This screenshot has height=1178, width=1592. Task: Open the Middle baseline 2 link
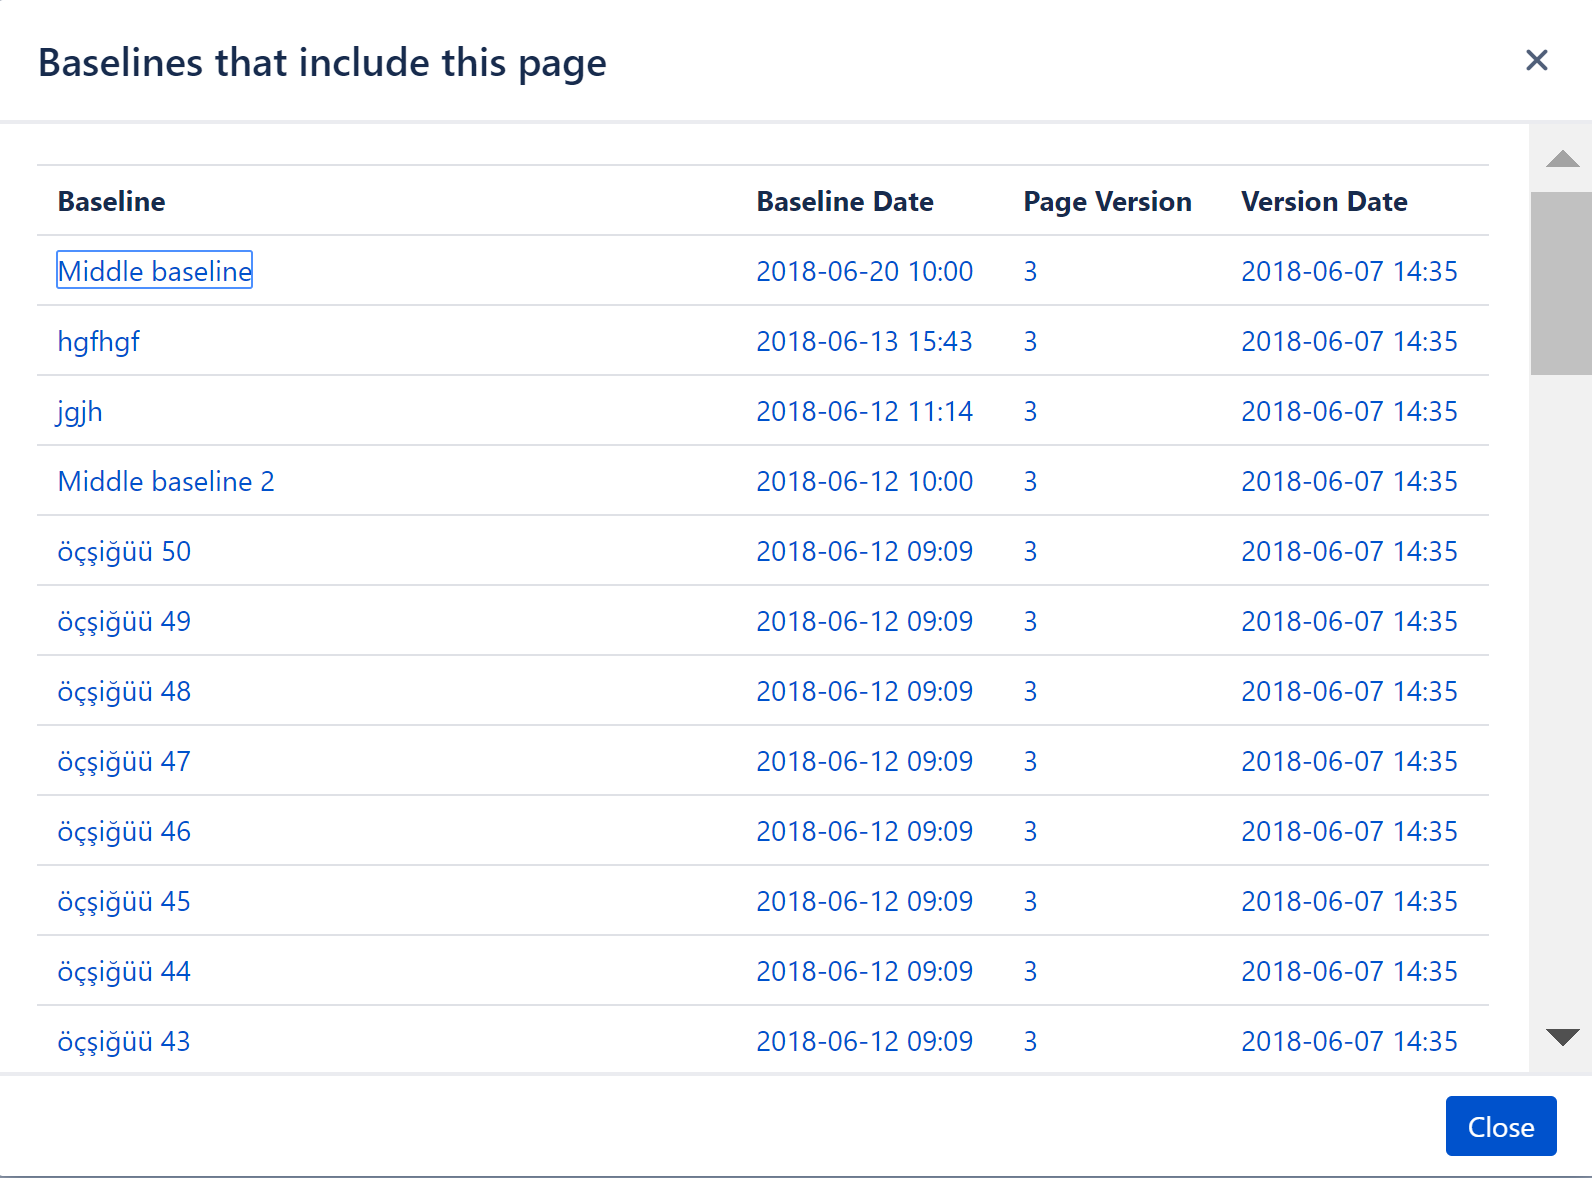coord(165,481)
